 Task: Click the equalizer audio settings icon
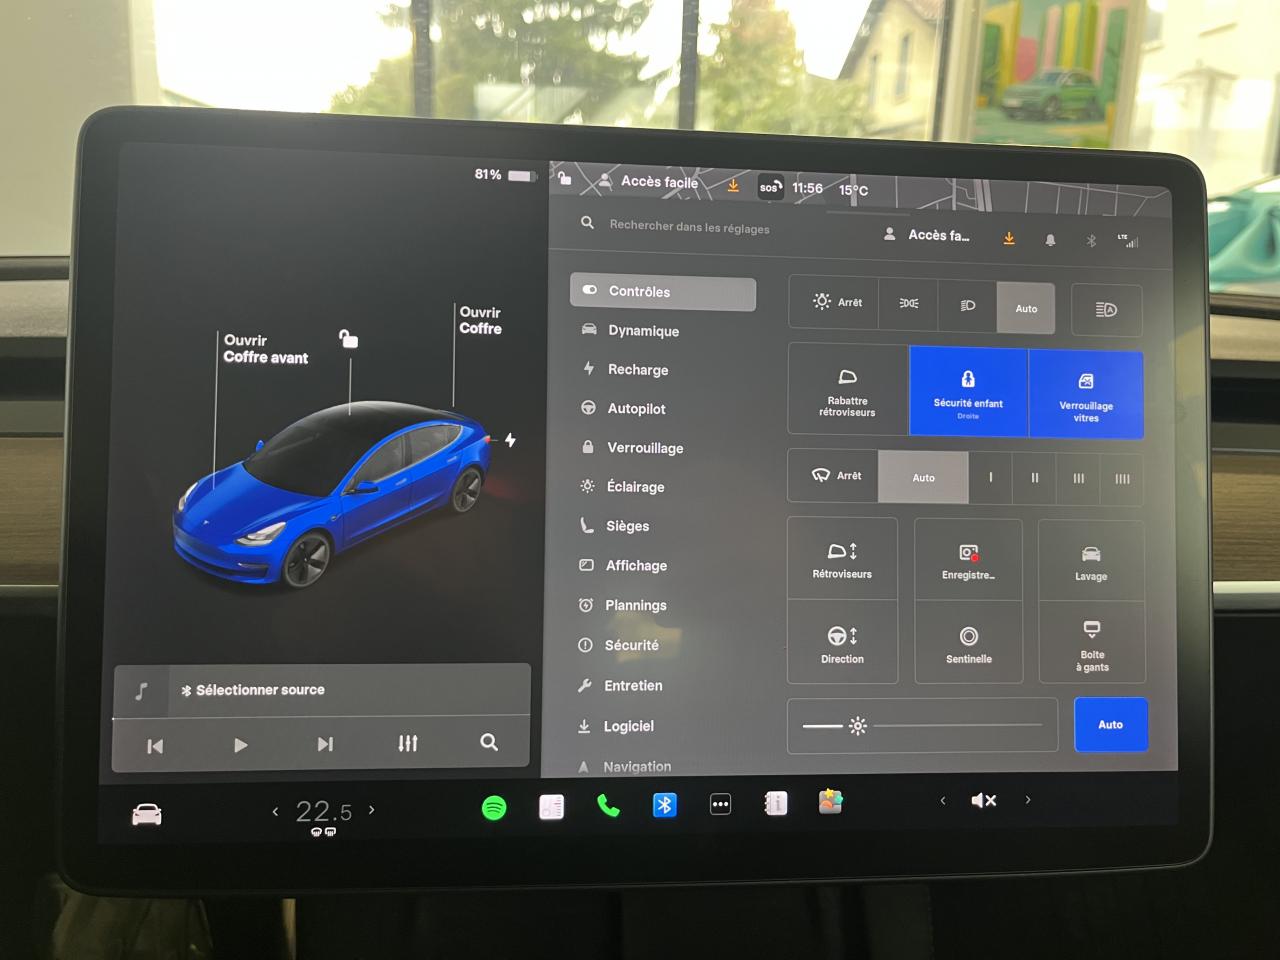coord(408,743)
